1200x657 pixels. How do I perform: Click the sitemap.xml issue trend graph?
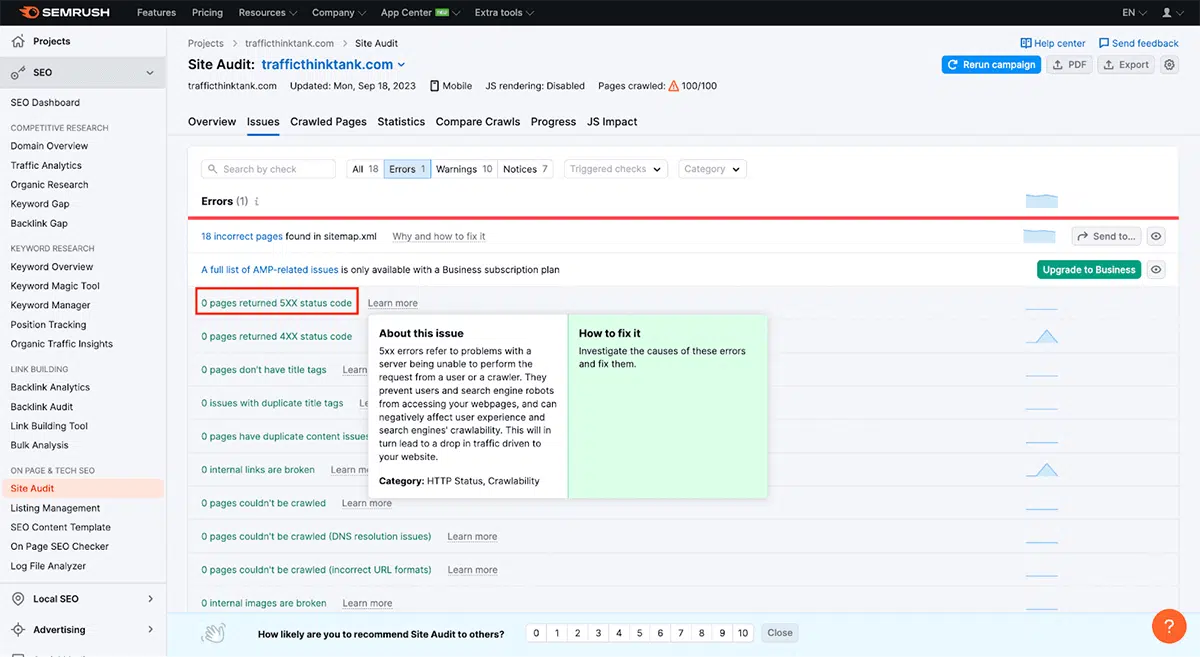pos(1040,236)
